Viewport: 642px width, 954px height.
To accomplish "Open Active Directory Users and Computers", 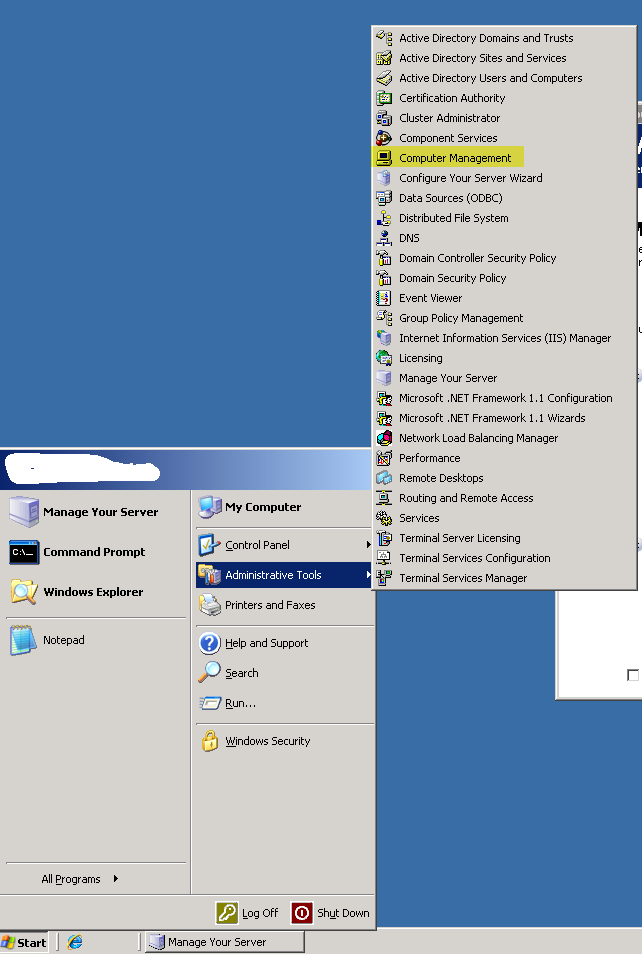I will click(490, 78).
